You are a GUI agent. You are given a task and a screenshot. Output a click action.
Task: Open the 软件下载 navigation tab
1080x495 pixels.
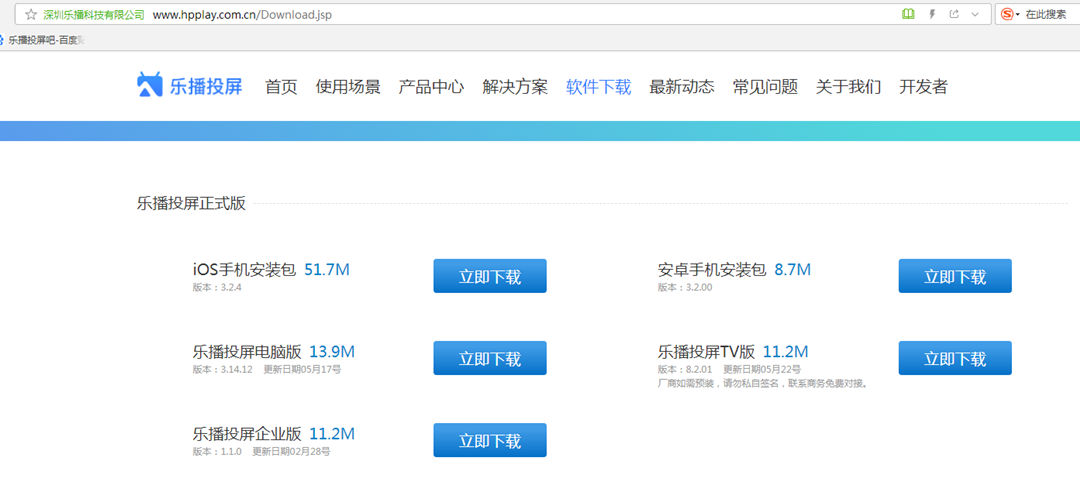[599, 87]
